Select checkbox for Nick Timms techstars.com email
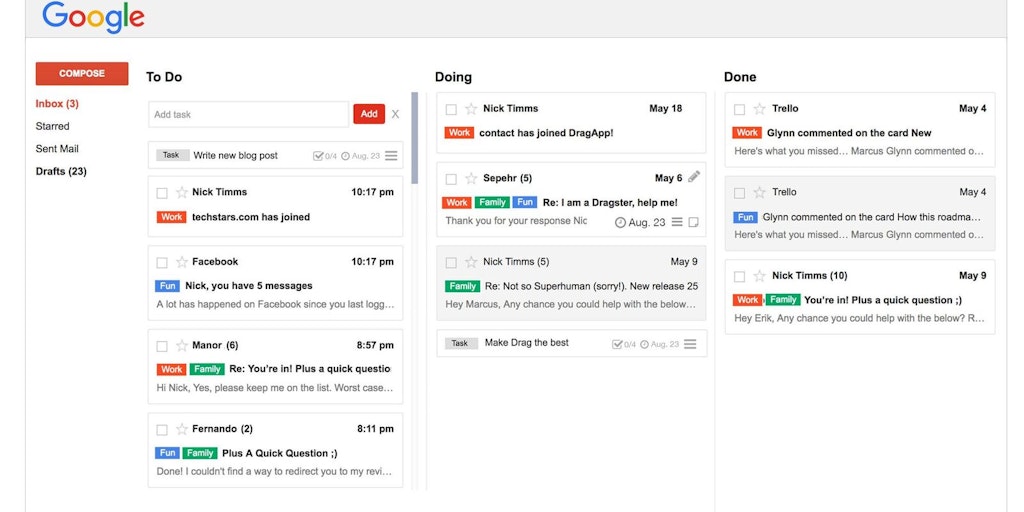The image size is (1024, 512). [x=162, y=193]
